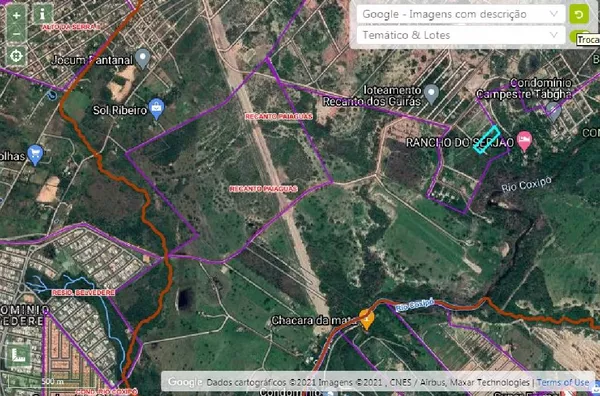Click the Chacara da mata label
This screenshot has height=396, width=600.
point(315,320)
